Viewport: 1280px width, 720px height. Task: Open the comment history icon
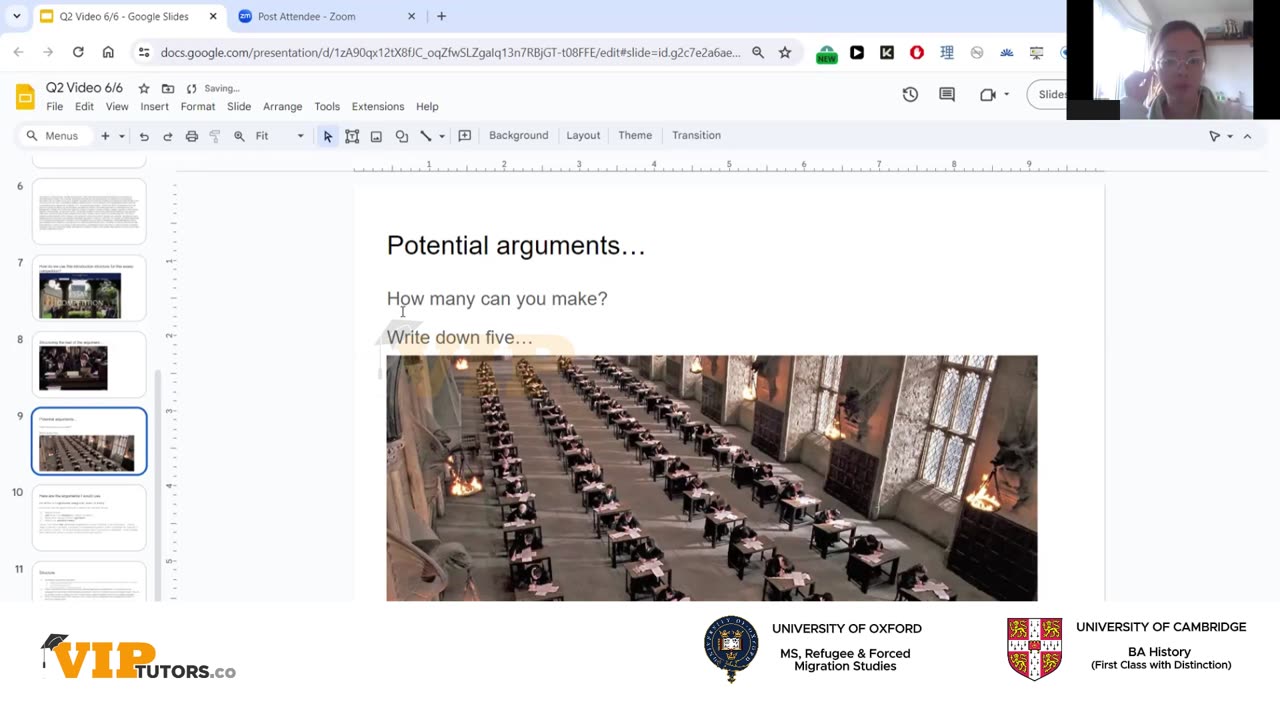pyautogui.click(x=947, y=95)
